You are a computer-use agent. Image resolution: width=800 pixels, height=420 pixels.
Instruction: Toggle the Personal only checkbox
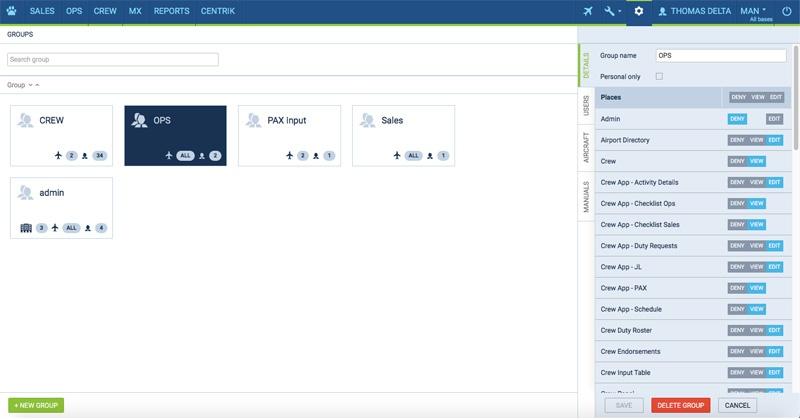(658, 76)
